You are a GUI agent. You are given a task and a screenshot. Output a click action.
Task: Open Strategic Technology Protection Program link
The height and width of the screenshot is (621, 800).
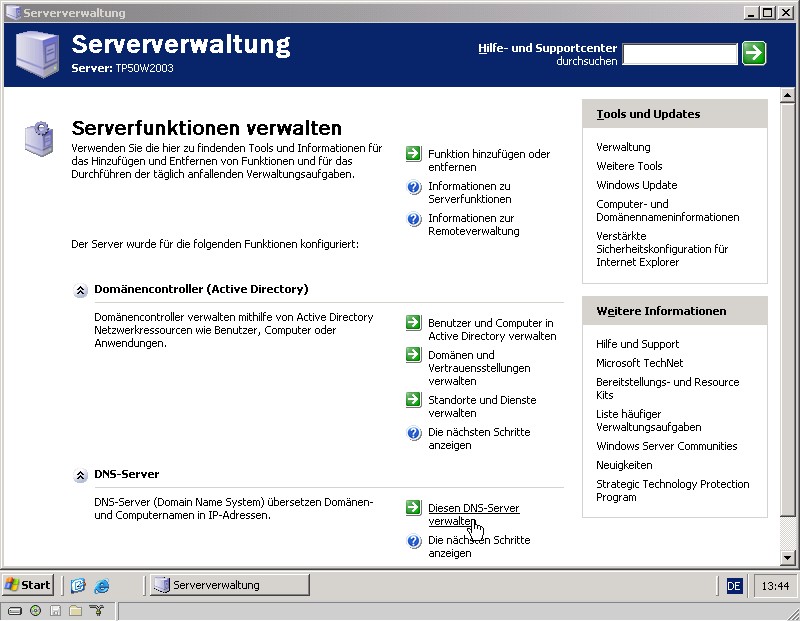(x=672, y=490)
